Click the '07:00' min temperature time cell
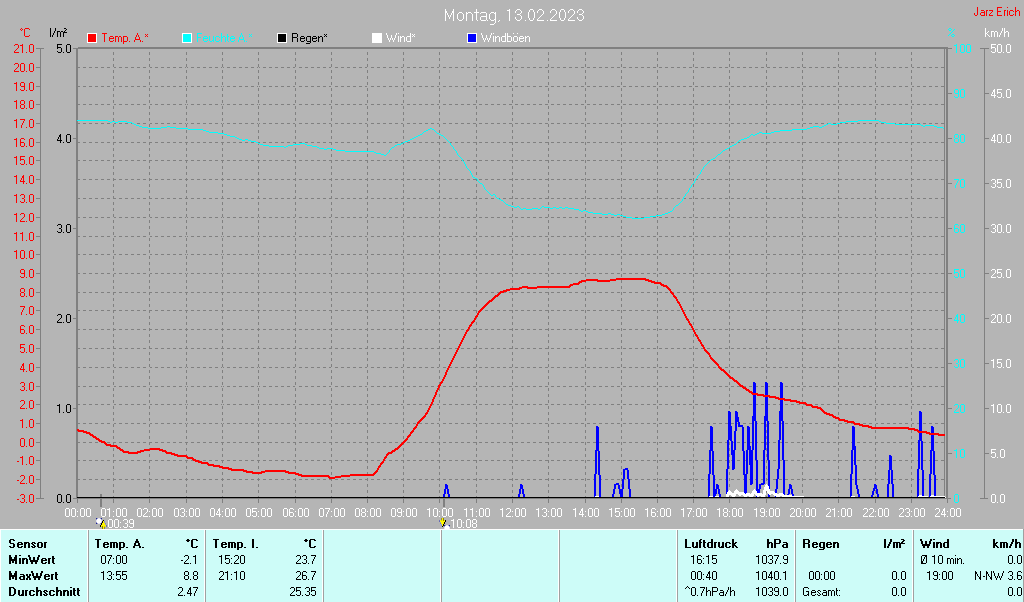Screen dimensions: 1024x602 click(x=114, y=560)
